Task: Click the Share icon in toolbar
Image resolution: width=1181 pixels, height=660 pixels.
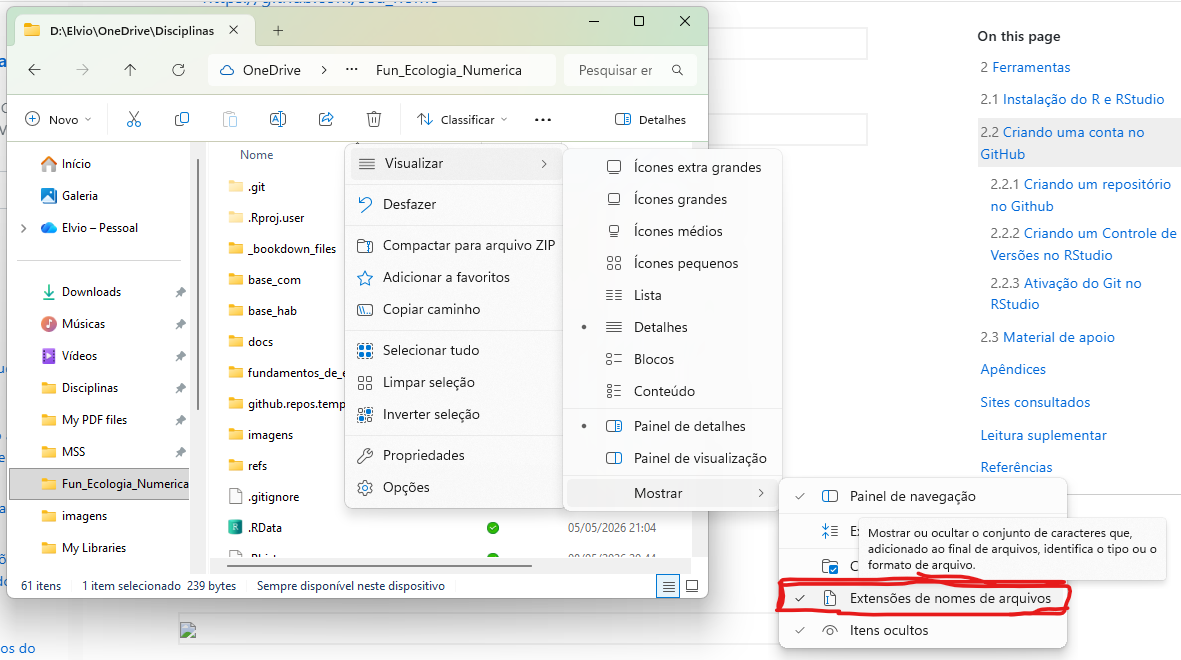Action: point(326,119)
